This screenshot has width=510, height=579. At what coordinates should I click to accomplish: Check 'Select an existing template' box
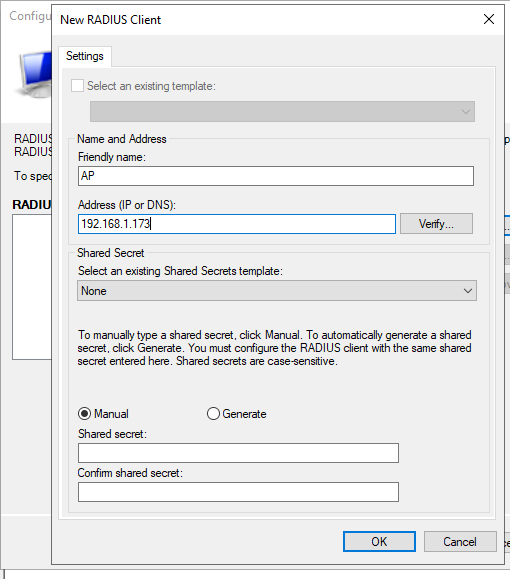[77, 86]
